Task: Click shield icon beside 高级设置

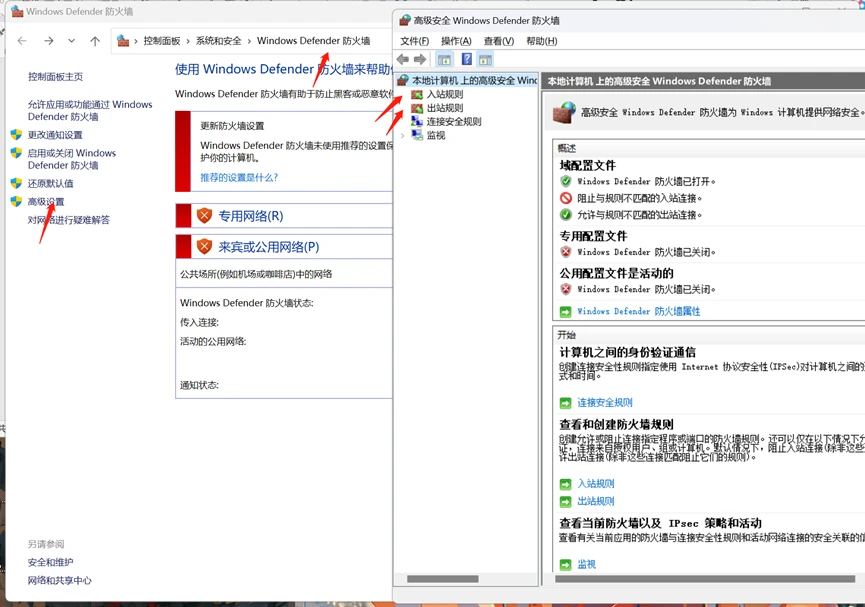Action: pyautogui.click(x=16, y=201)
